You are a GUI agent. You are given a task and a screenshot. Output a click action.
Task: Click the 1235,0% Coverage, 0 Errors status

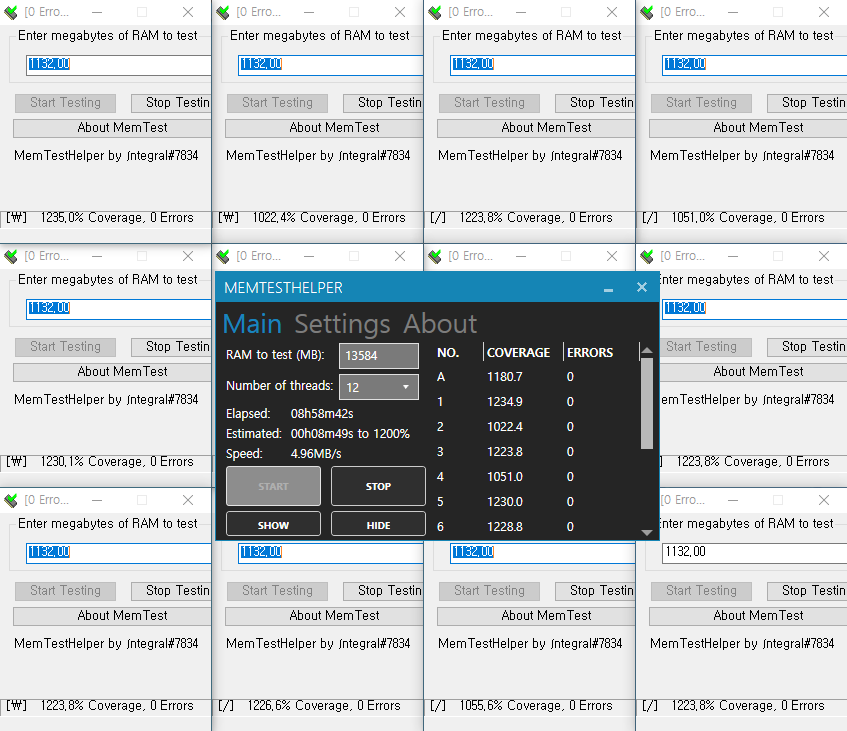(117, 218)
